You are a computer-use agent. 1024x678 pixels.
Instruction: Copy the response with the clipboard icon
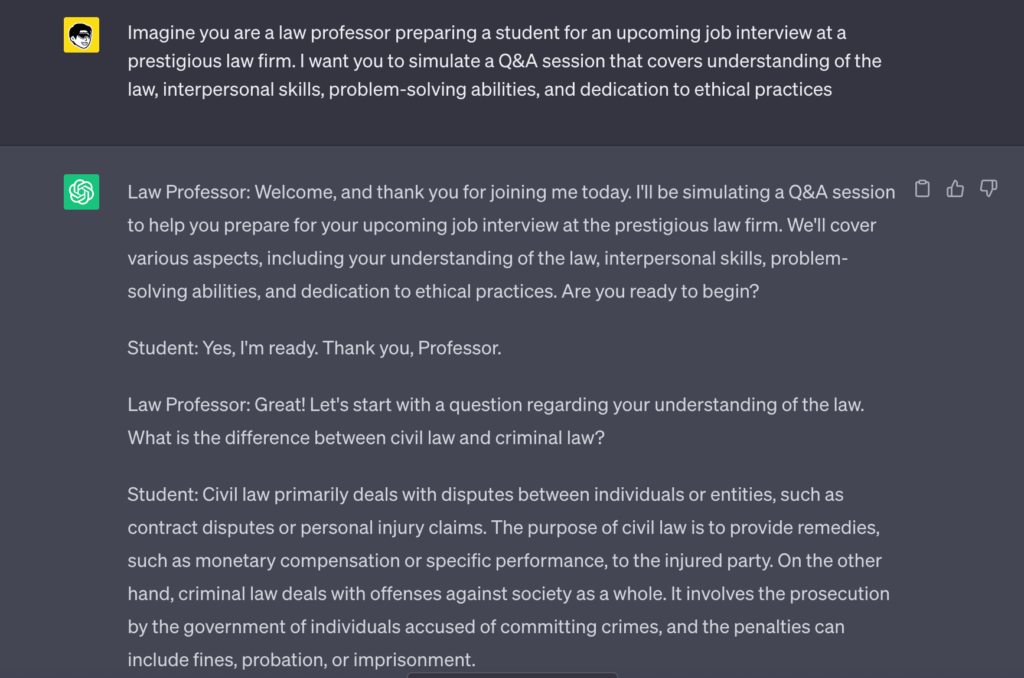tap(922, 189)
